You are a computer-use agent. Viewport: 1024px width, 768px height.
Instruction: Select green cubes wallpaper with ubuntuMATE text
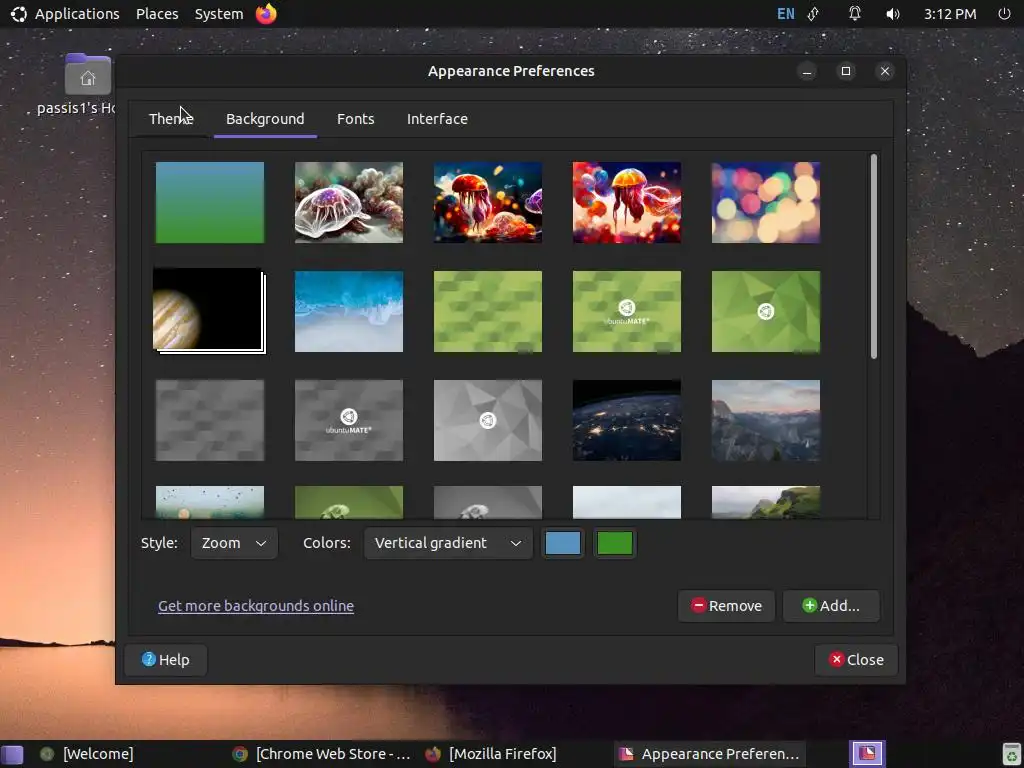click(627, 312)
